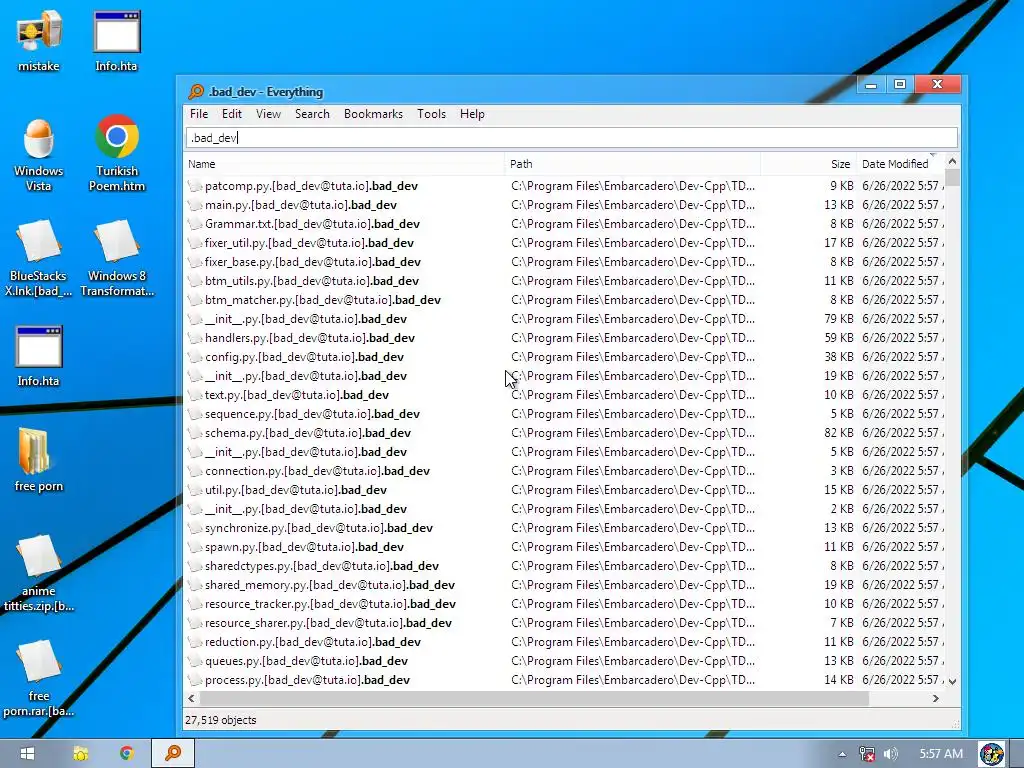
Task: Select util.py.[bad_dev@tuta.io].bad_dev row
Action: click(x=564, y=490)
